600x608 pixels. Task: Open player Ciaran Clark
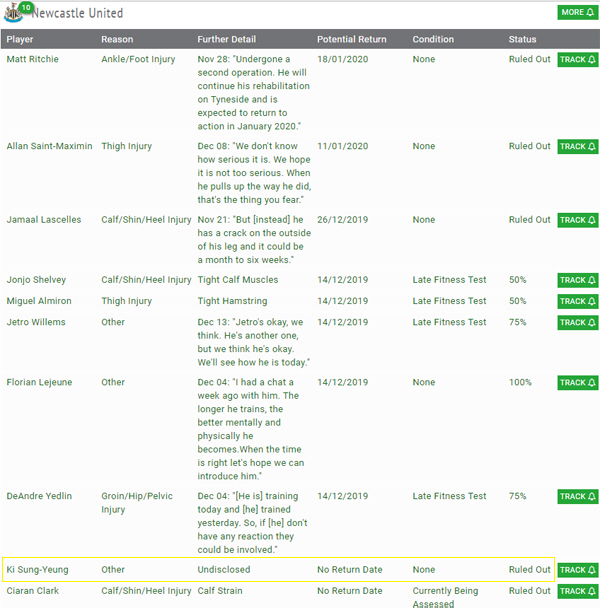(x=33, y=591)
